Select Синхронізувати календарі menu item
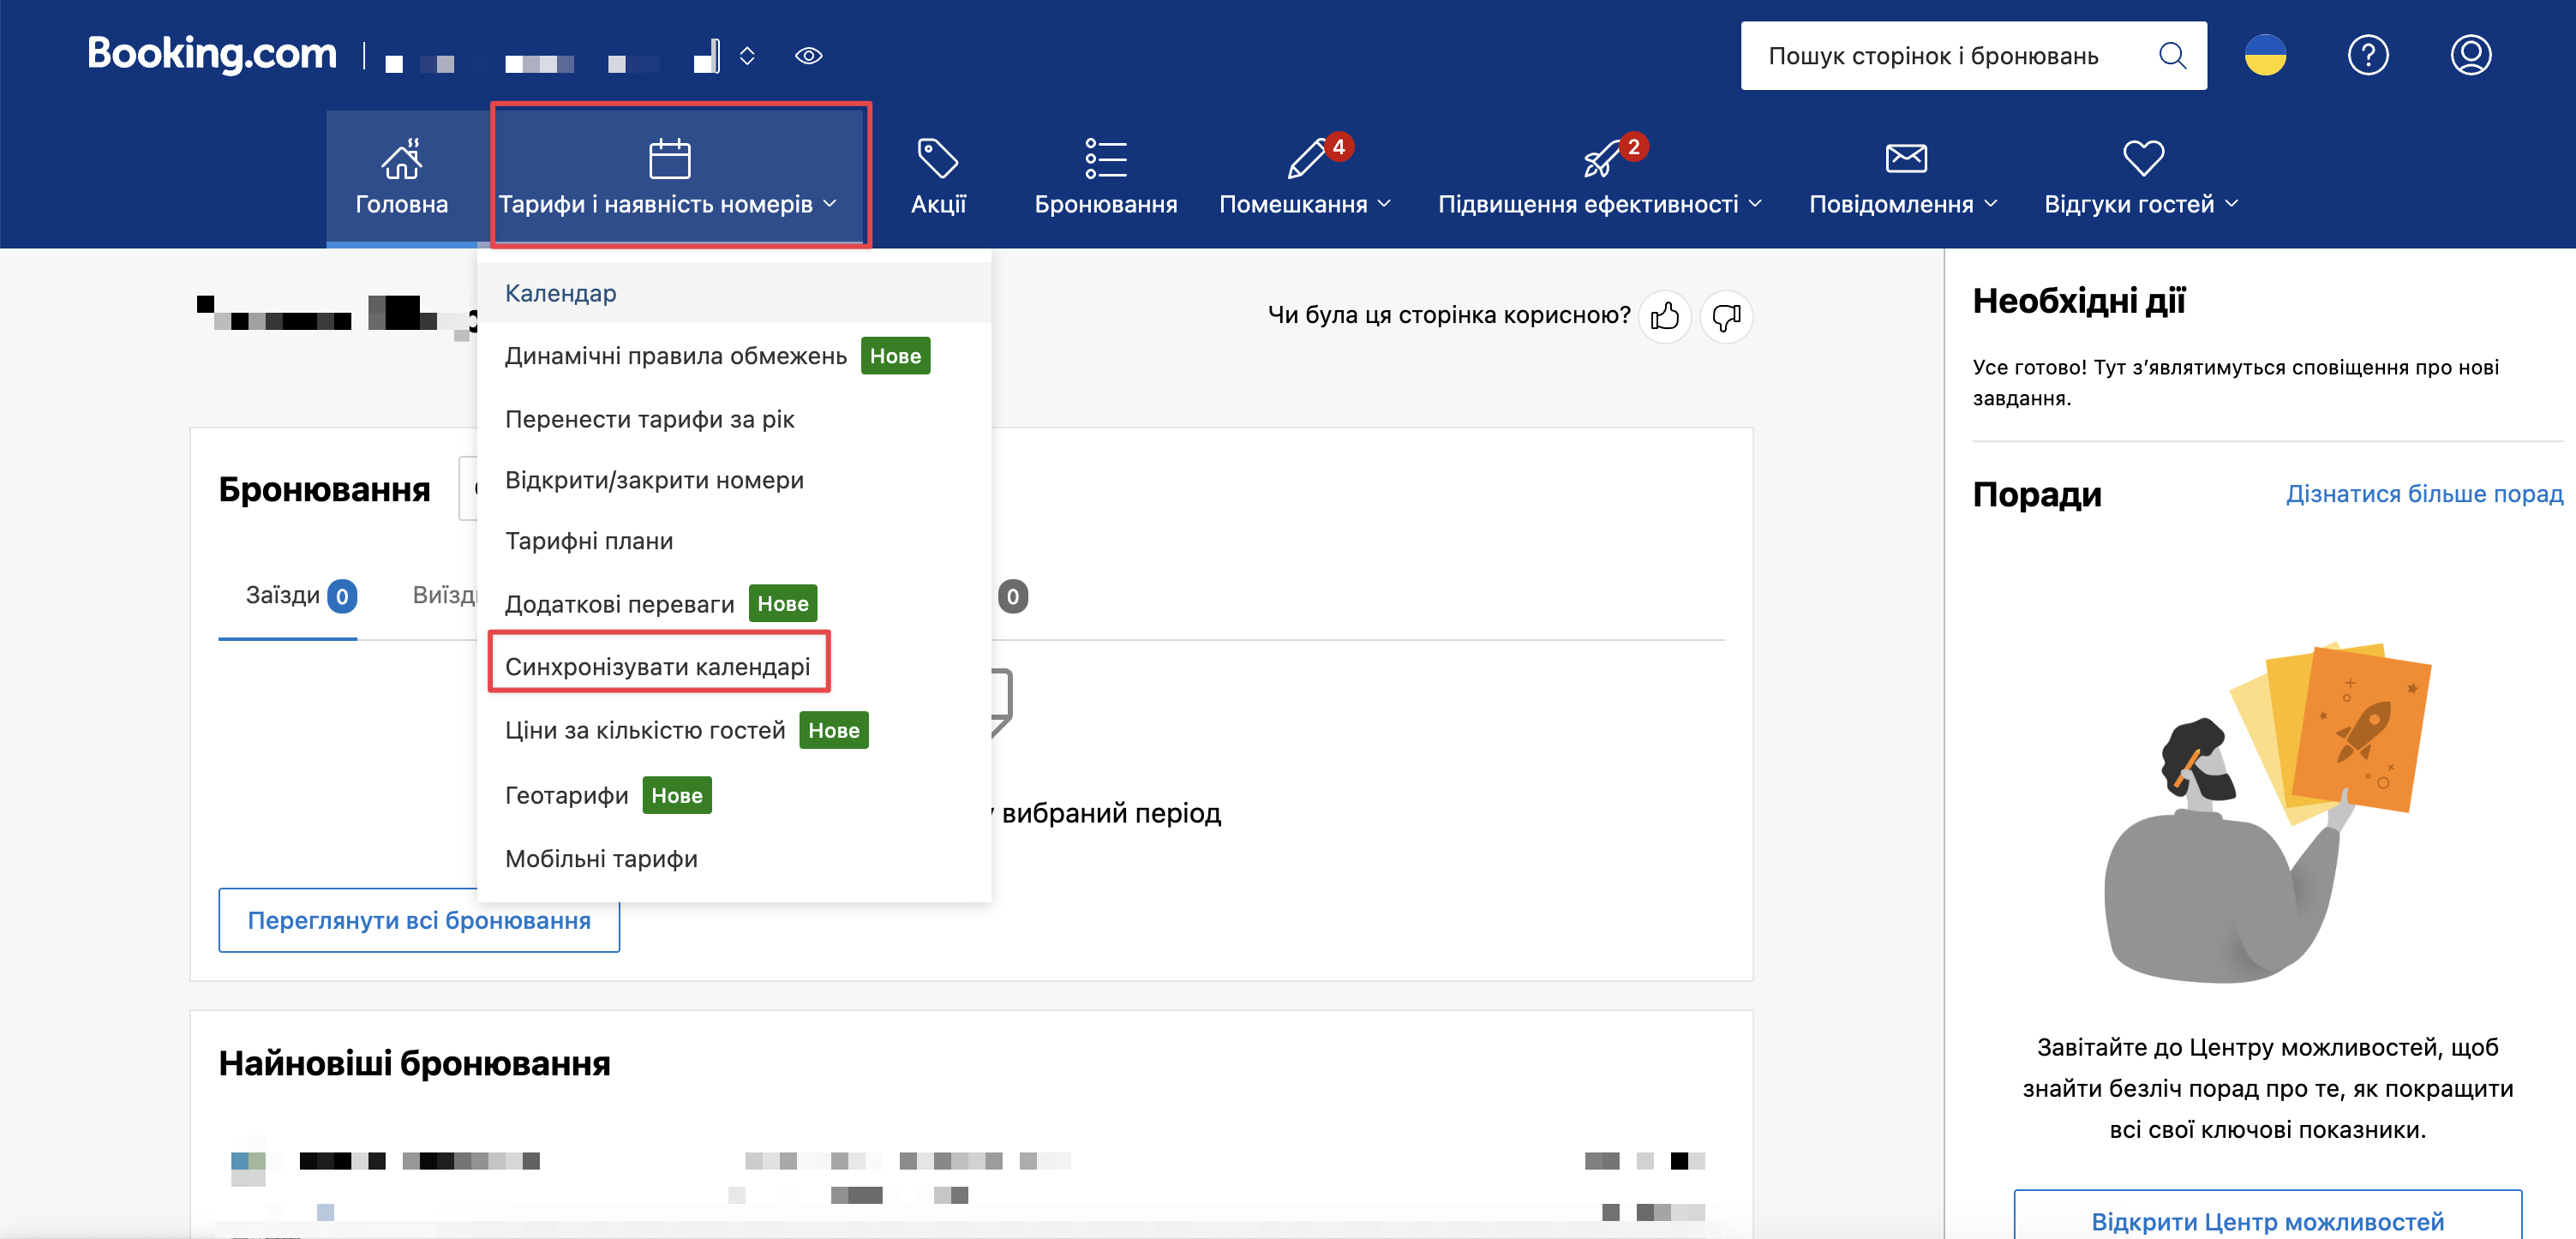 pos(657,666)
